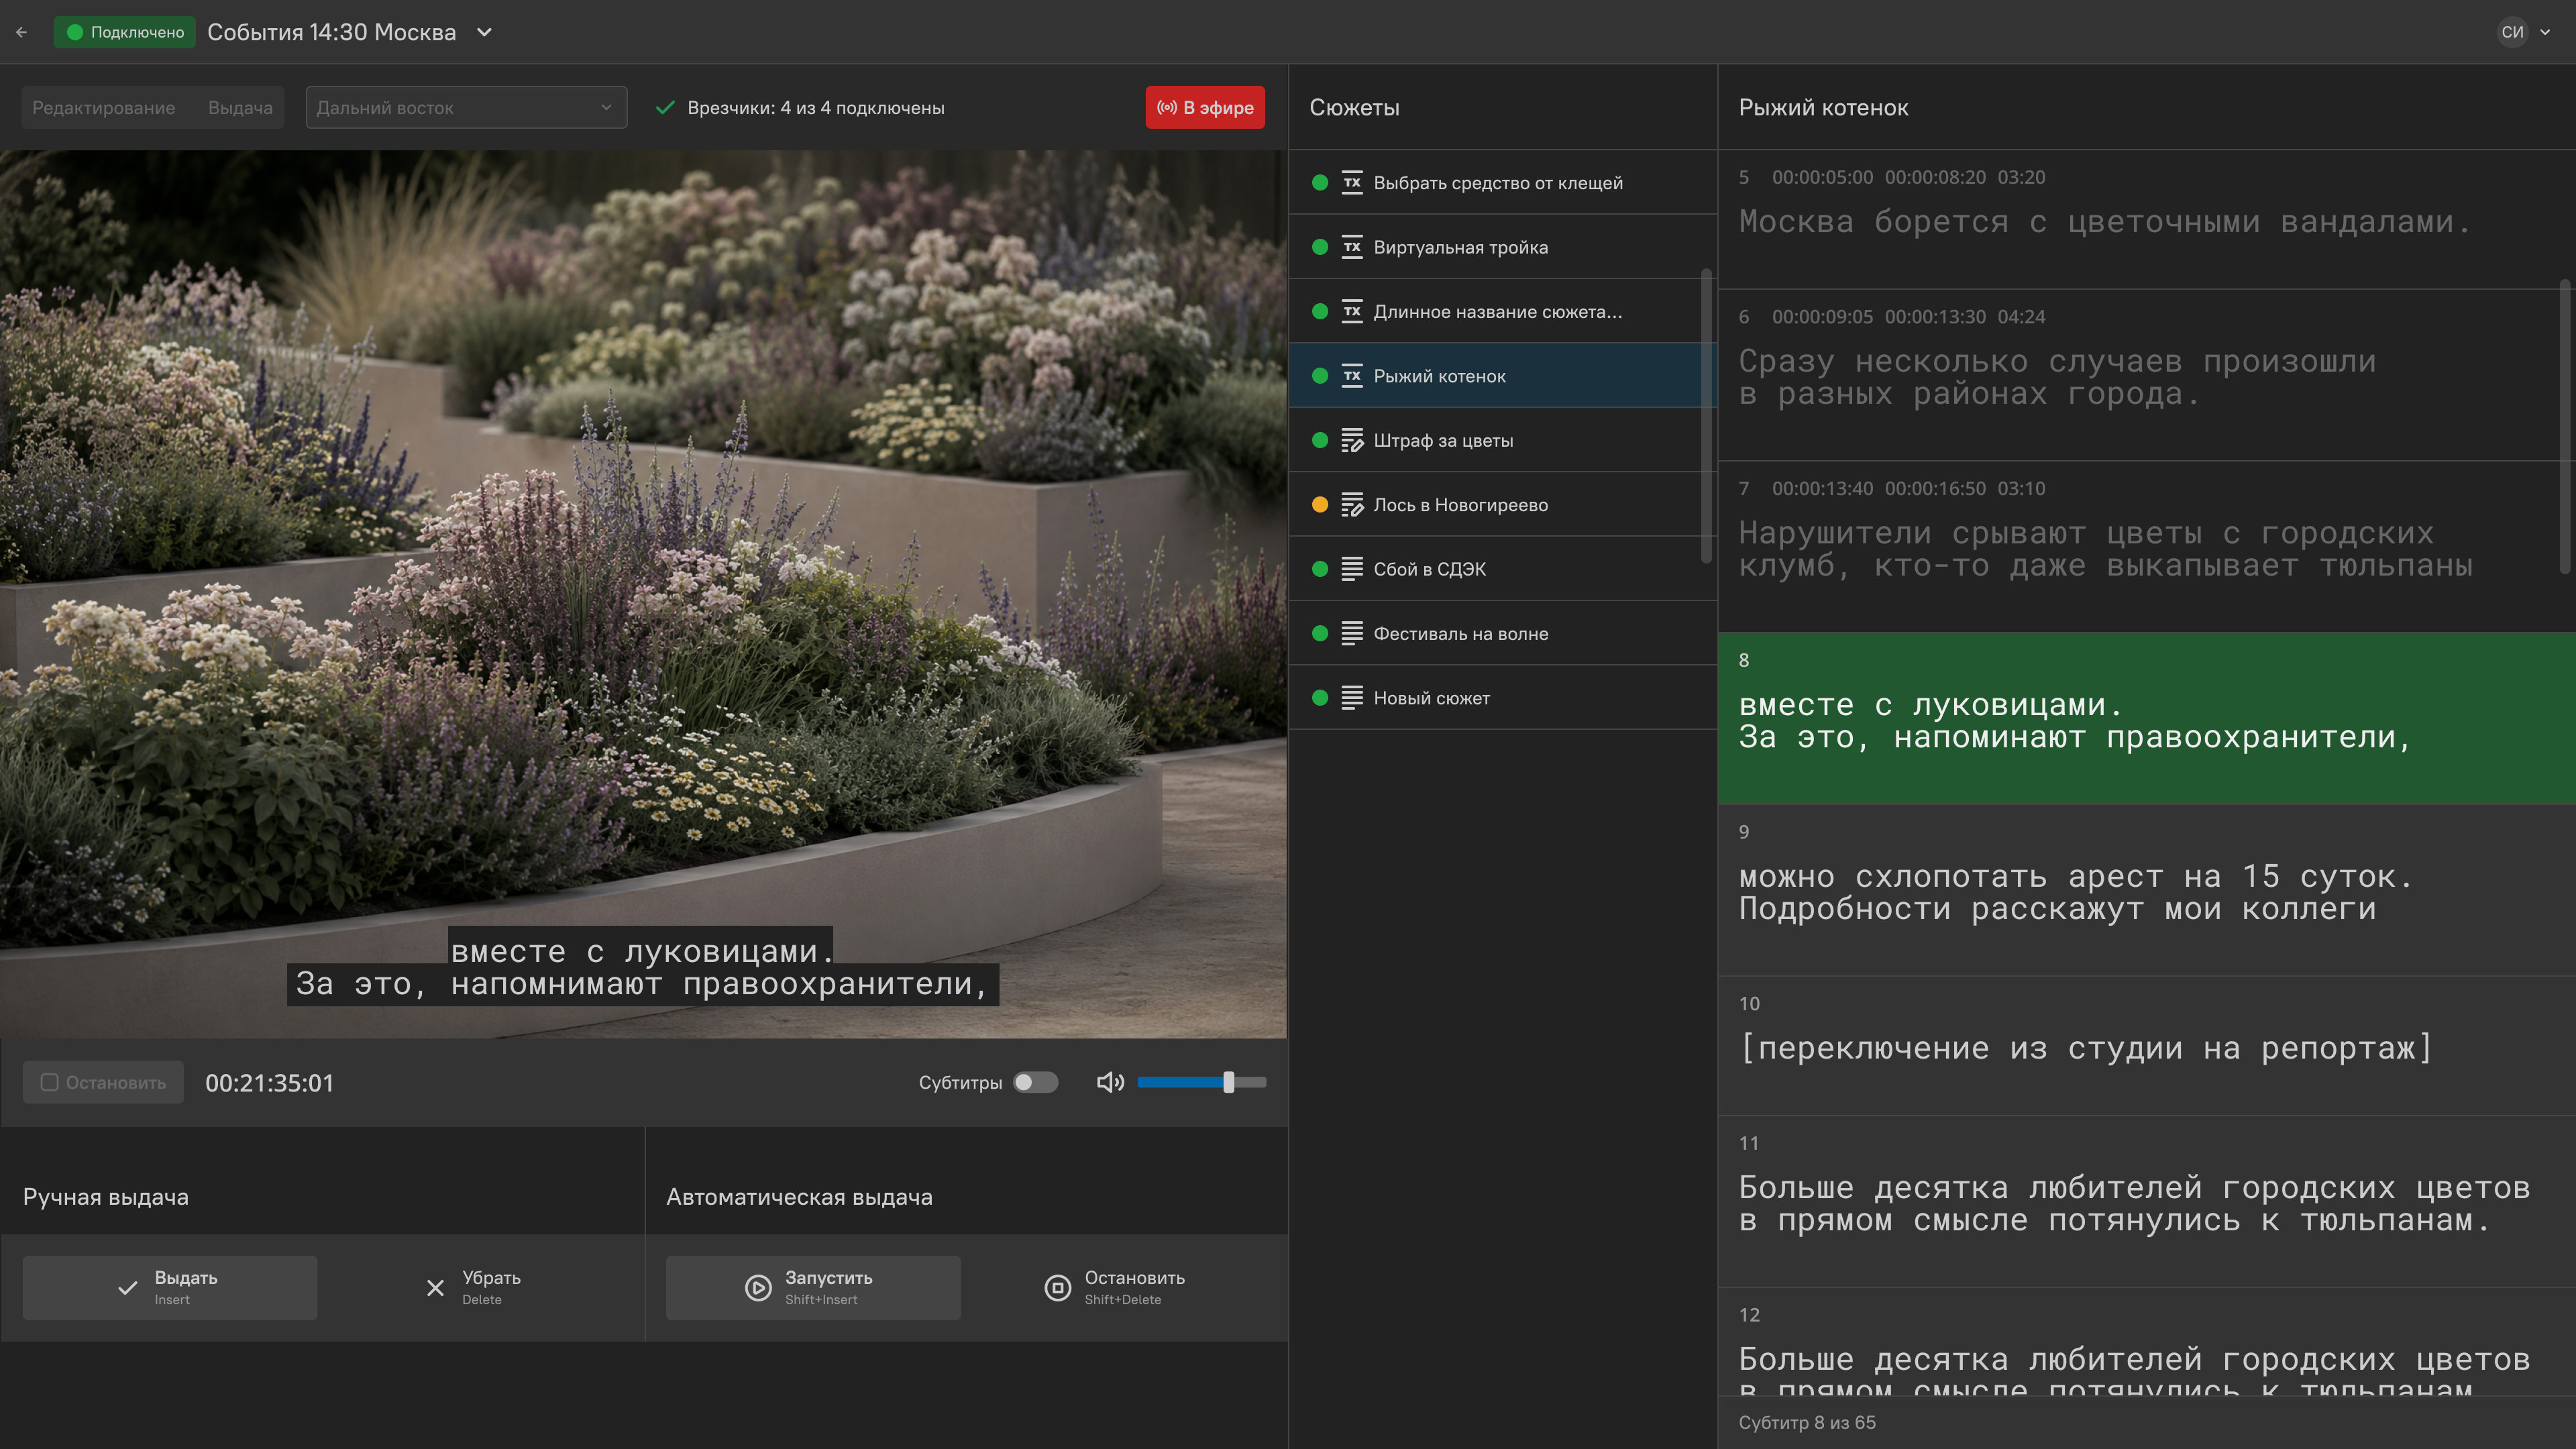Click the video preview of flower beds
The height and width of the screenshot is (1449, 2576).
click(x=643, y=594)
